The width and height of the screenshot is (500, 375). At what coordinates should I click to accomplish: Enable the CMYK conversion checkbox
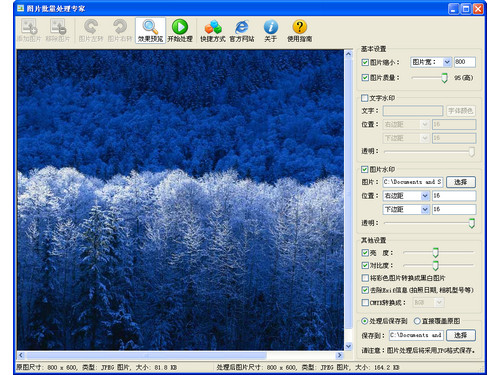click(x=365, y=303)
